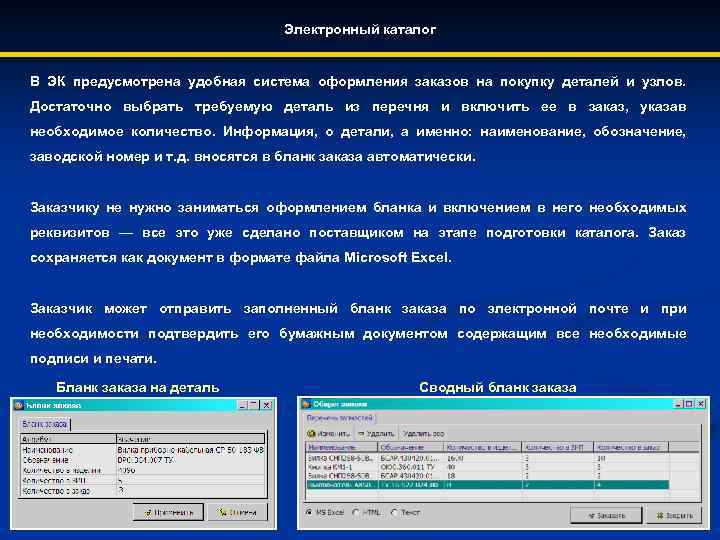
Task: Click the 'Наименование' column header in the order list
Action: click(x=342, y=447)
